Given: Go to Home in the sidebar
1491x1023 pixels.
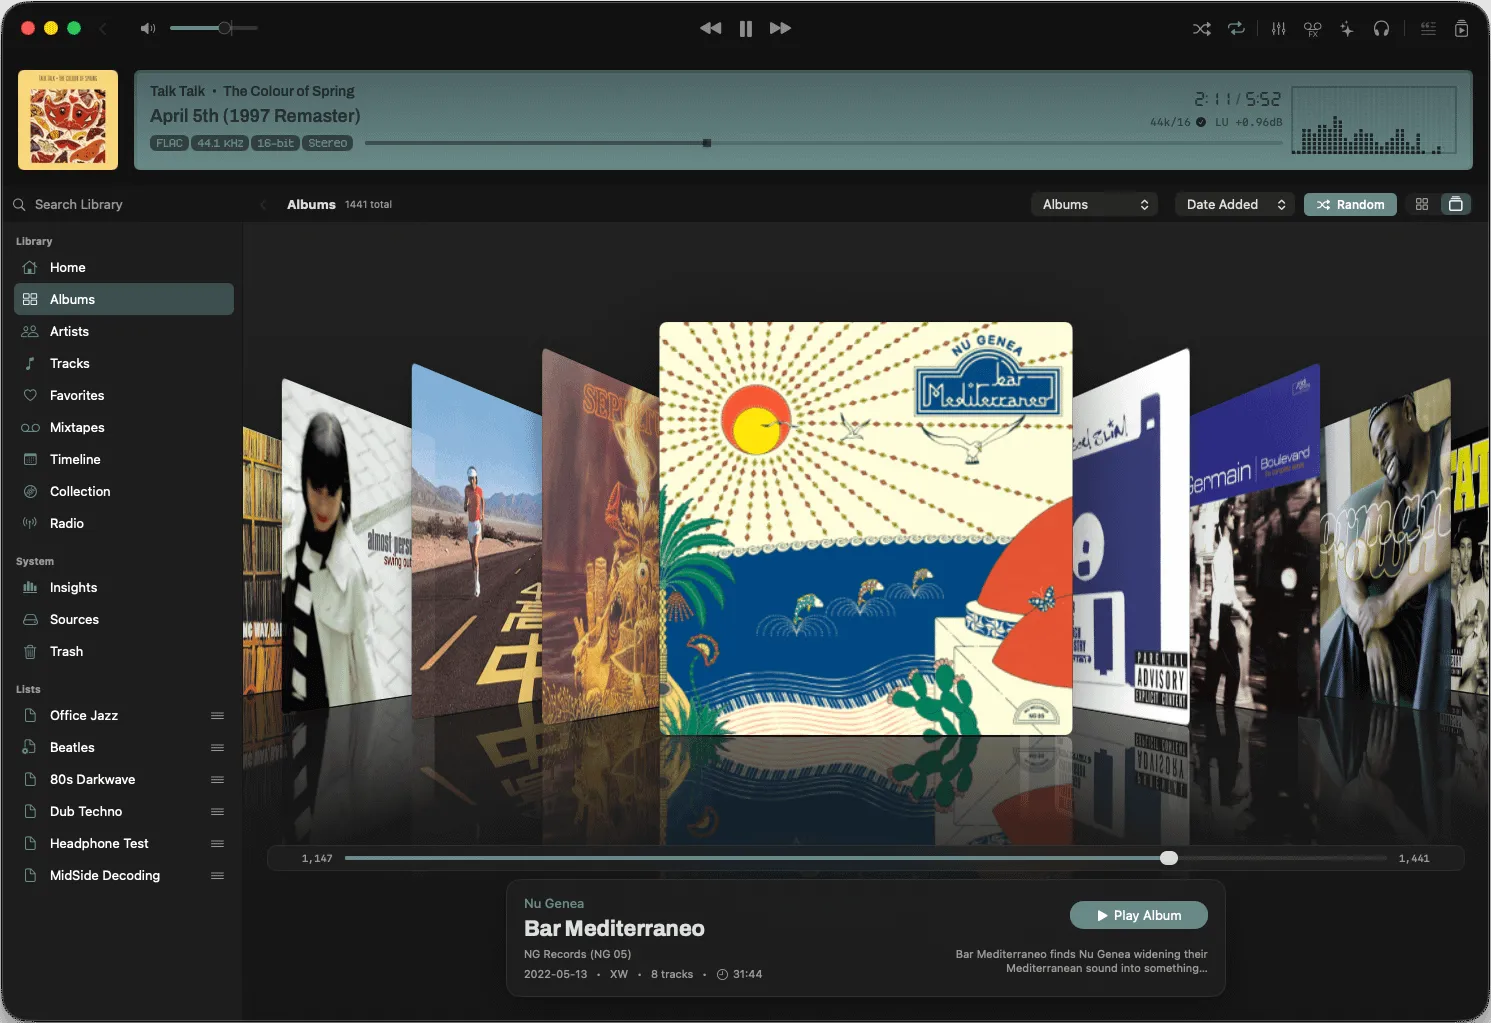Looking at the screenshot, I should [x=124, y=267].
